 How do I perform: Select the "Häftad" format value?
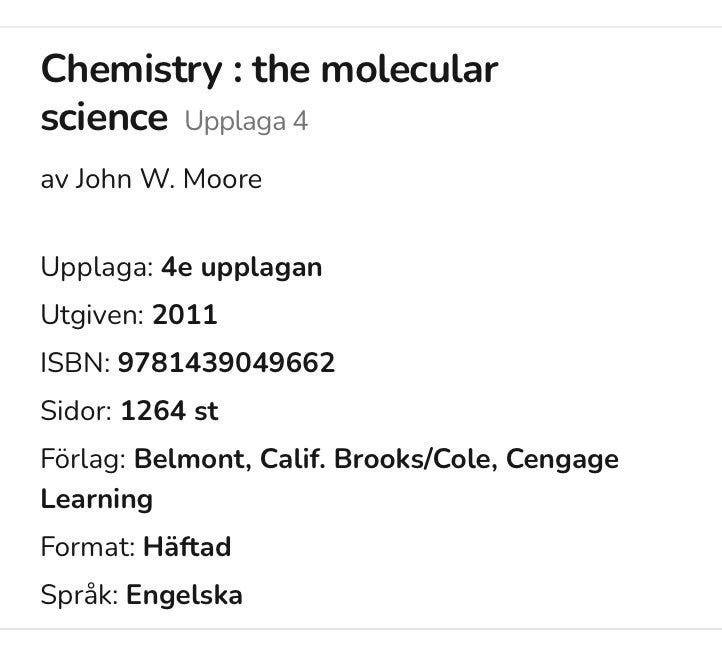click(x=187, y=547)
